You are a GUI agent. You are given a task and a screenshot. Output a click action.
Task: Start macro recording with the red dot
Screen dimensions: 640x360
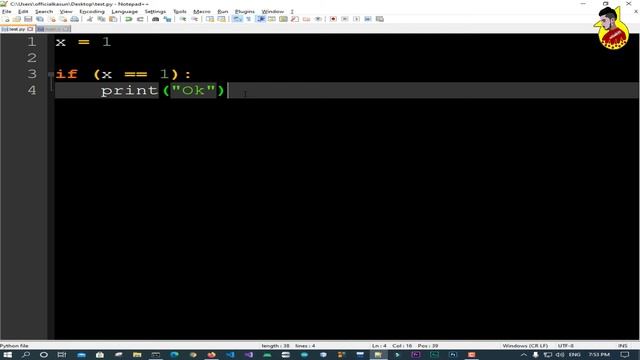(x=333, y=19)
